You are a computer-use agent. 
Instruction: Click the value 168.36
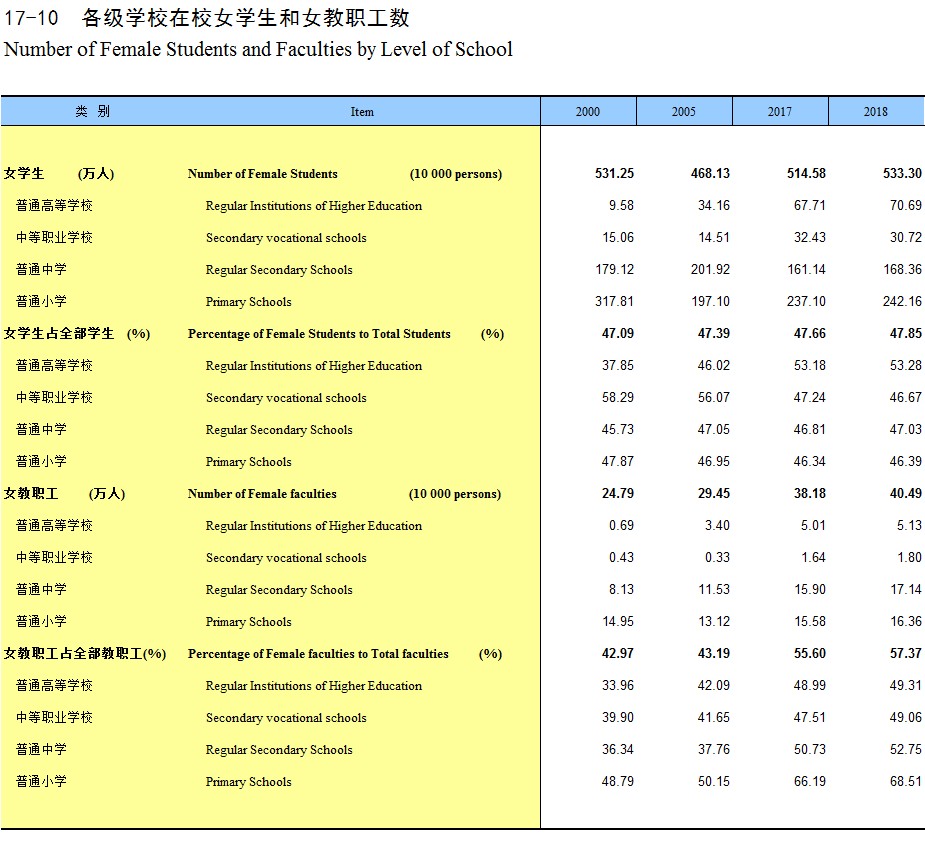pos(903,270)
